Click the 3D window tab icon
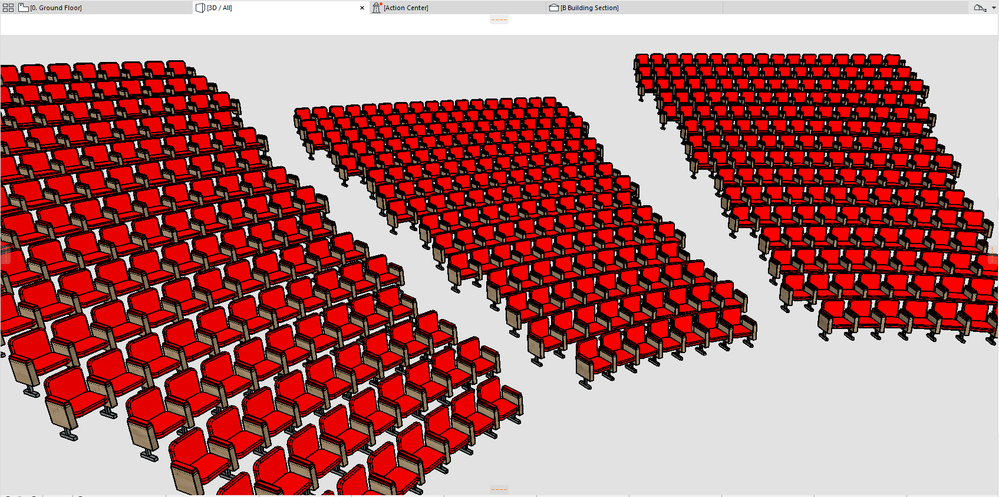 pos(200,8)
